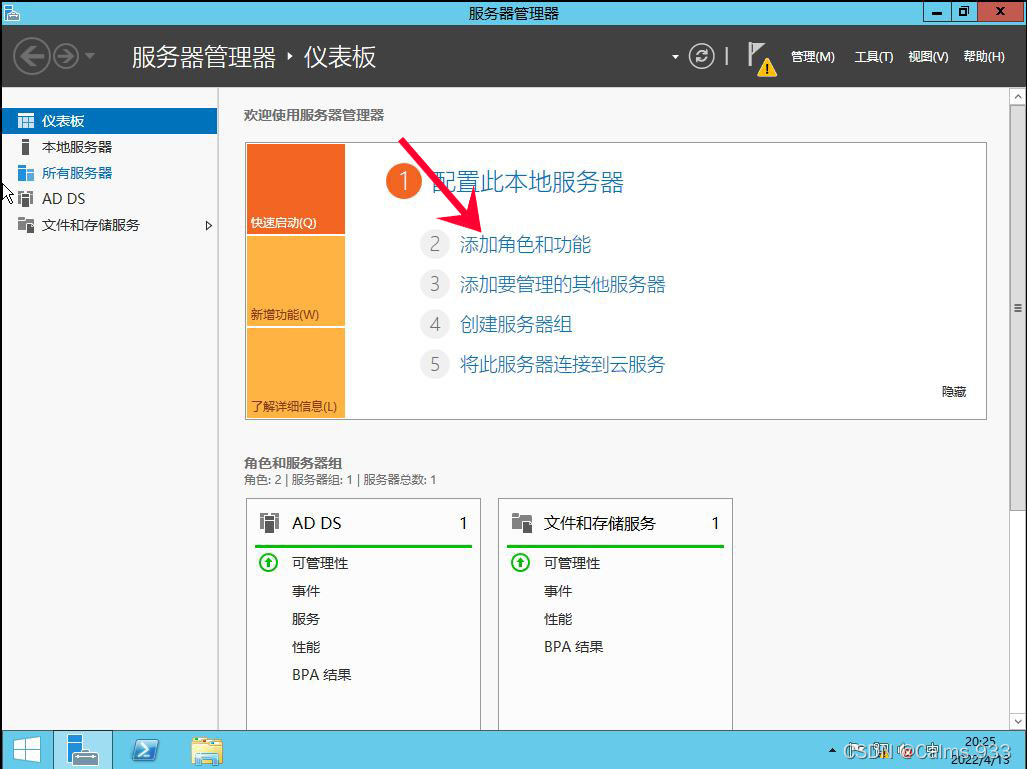Open File Explorer from the taskbar

(x=207, y=750)
